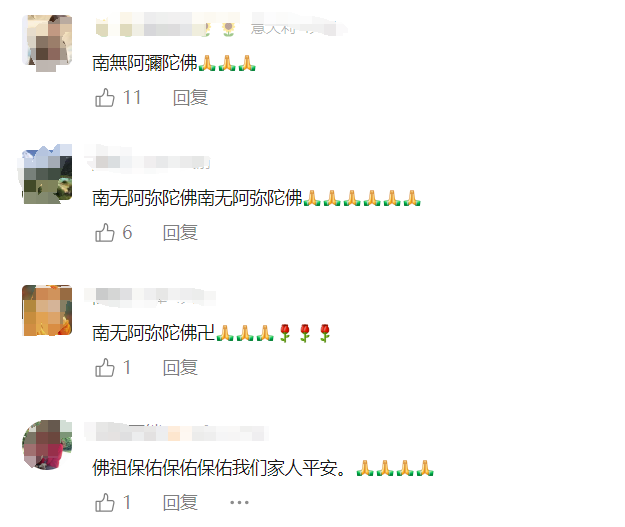Click the sunflower badge beside first username
The height and width of the screenshot is (527, 625).
coord(228,29)
